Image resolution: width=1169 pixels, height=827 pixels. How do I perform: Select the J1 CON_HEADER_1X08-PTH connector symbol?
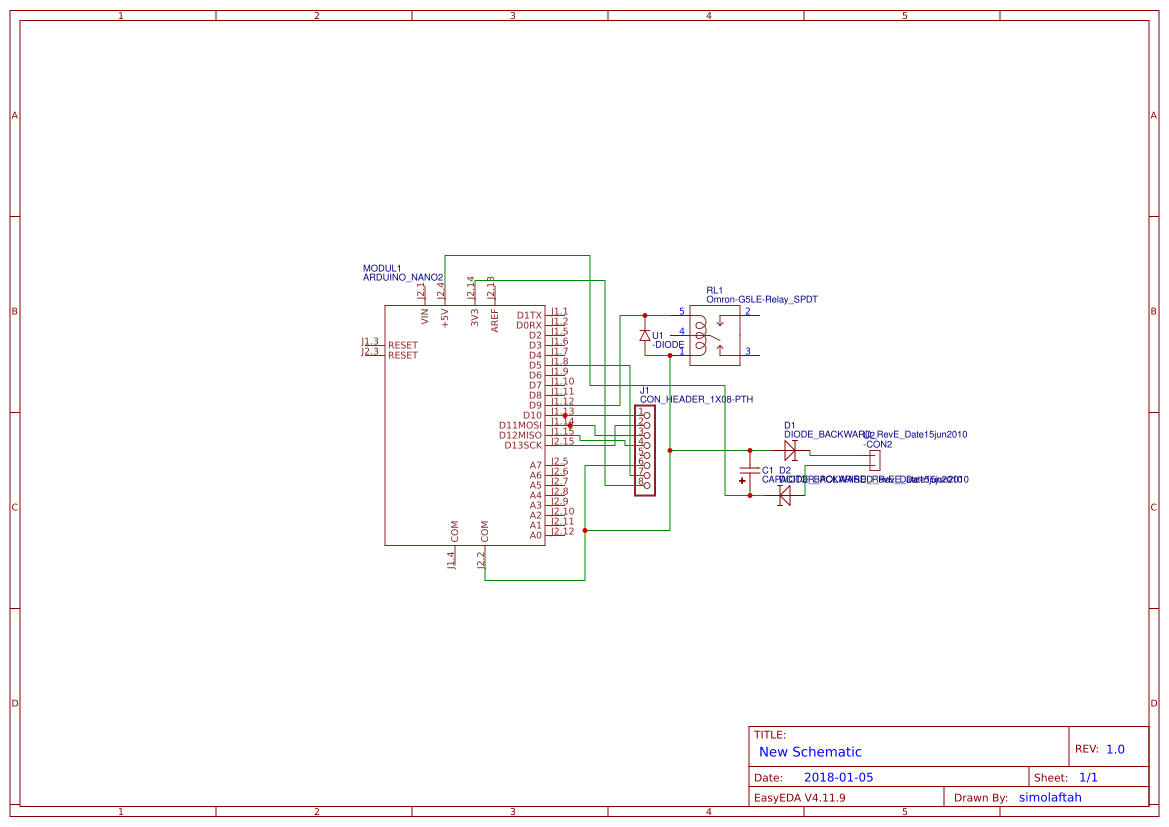coord(645,450)
